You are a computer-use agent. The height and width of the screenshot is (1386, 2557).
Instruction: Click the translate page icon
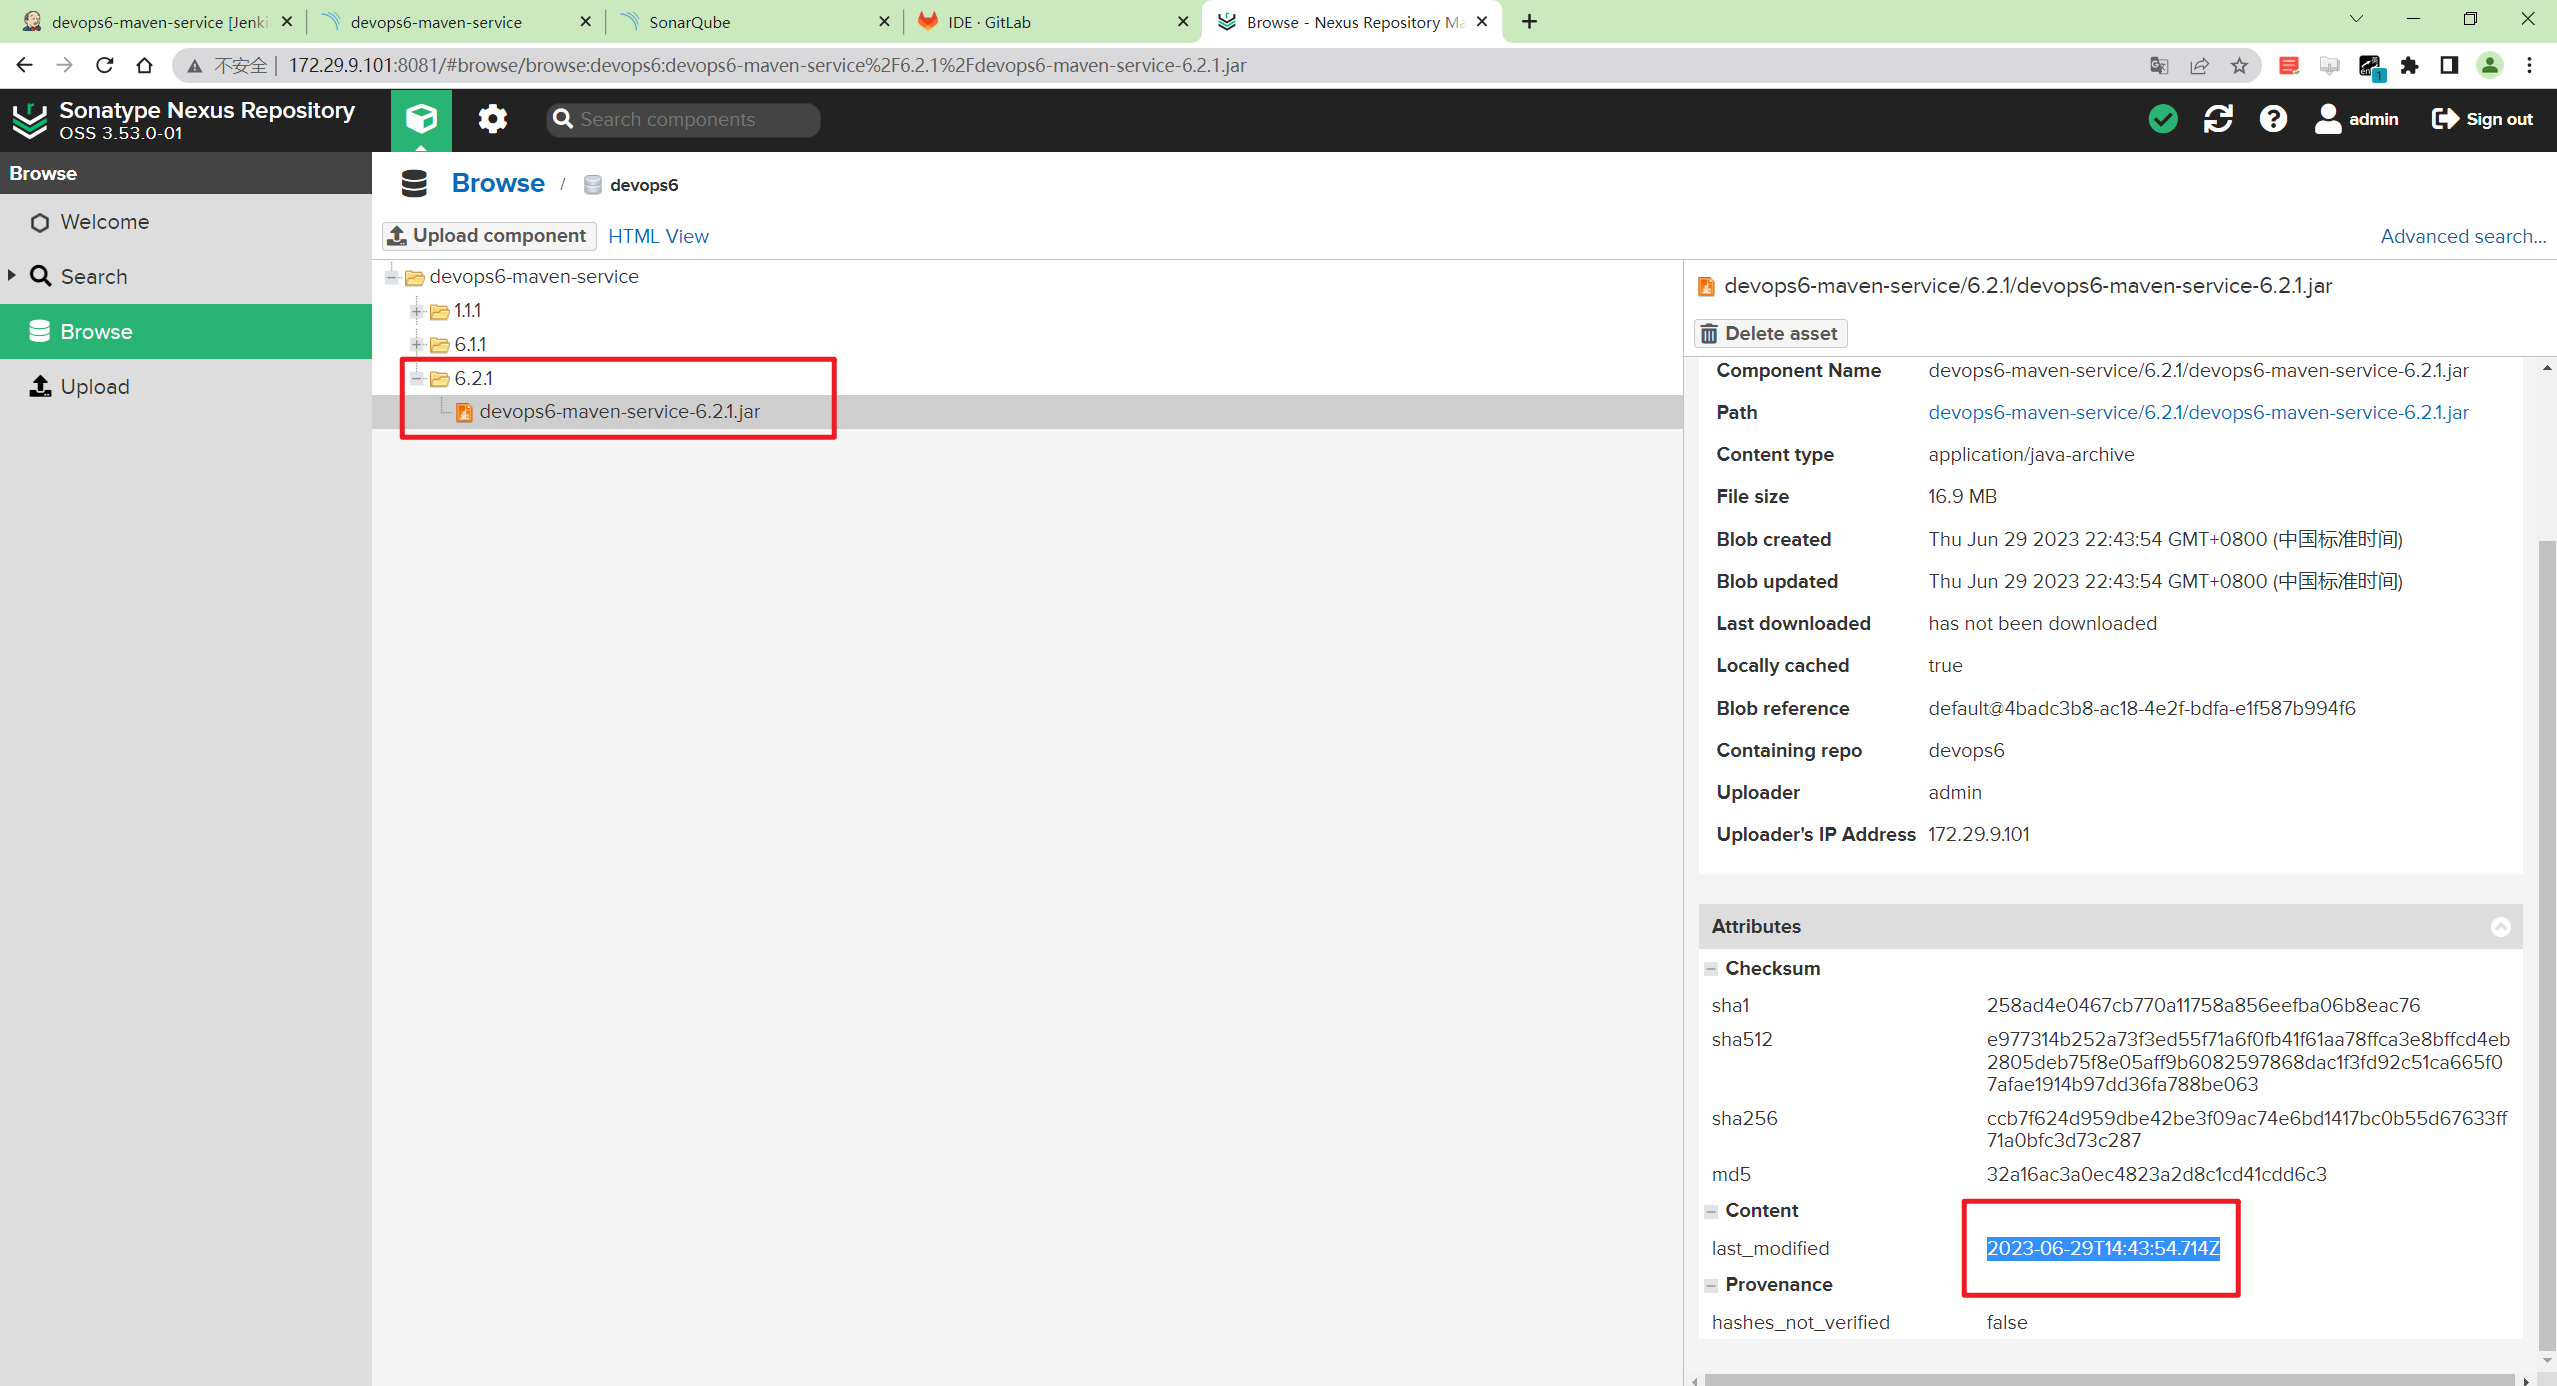pyautogui.click(x=2159, y=66)
